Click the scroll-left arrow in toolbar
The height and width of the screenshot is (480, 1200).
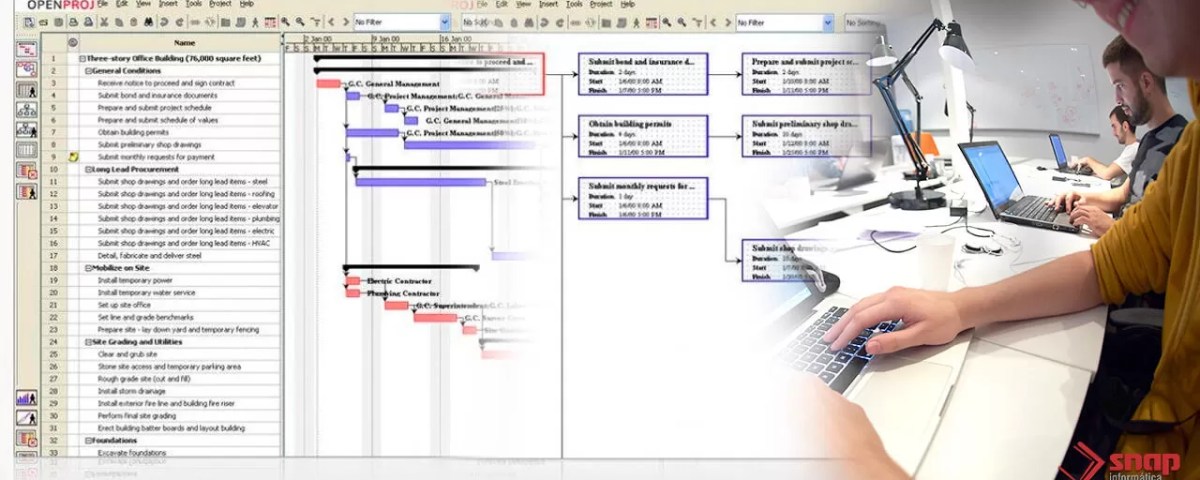(x=330, y=22)
